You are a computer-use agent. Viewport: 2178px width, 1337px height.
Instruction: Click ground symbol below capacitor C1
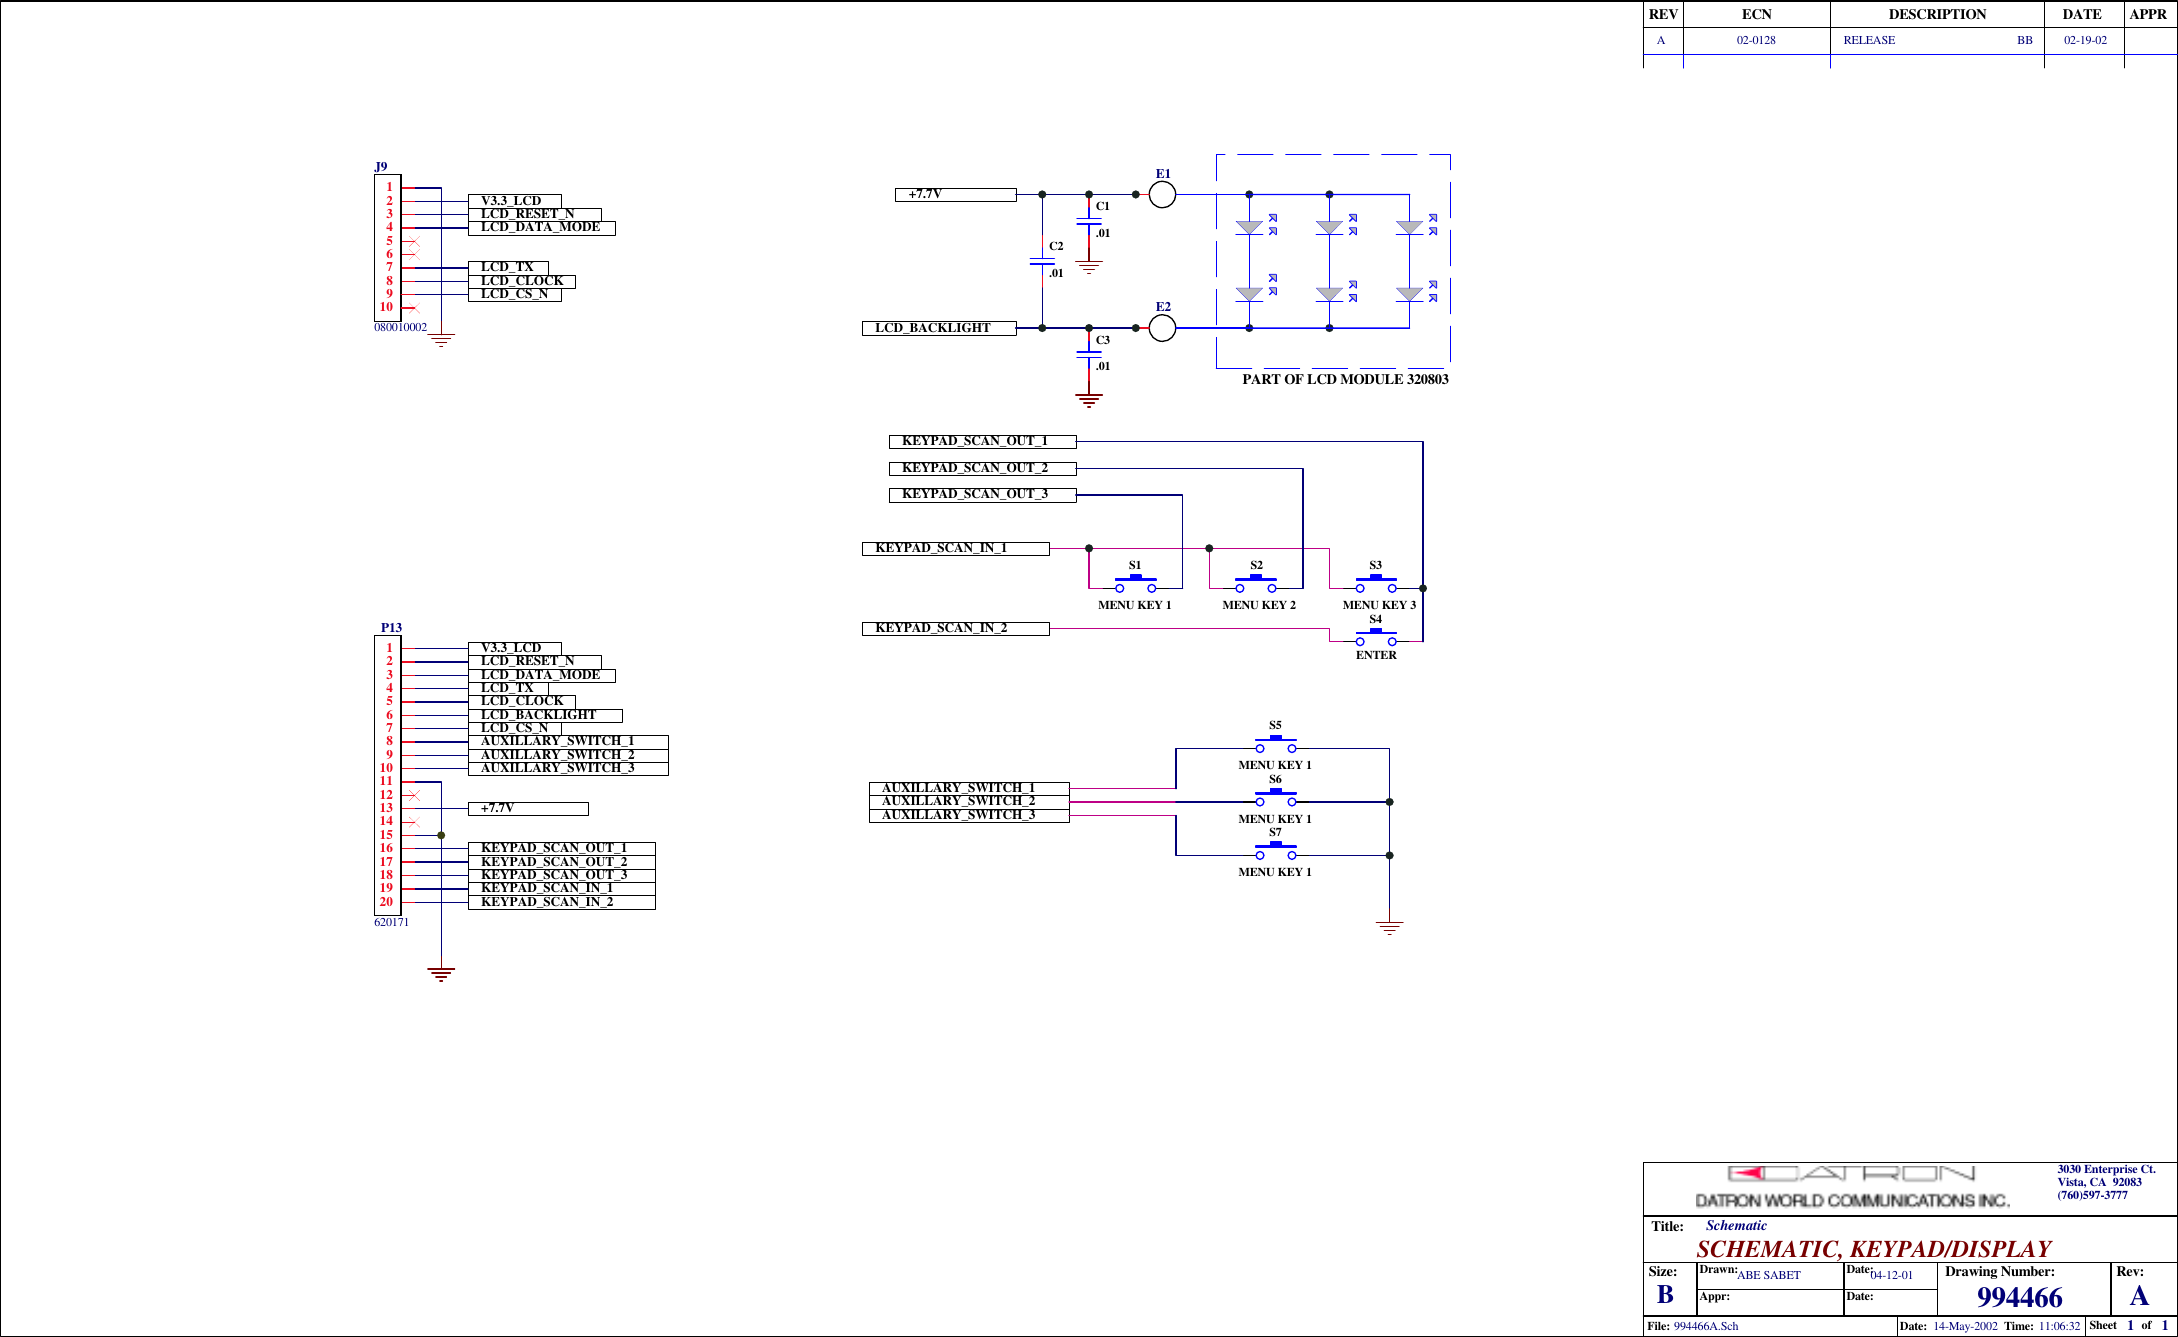1089,267
